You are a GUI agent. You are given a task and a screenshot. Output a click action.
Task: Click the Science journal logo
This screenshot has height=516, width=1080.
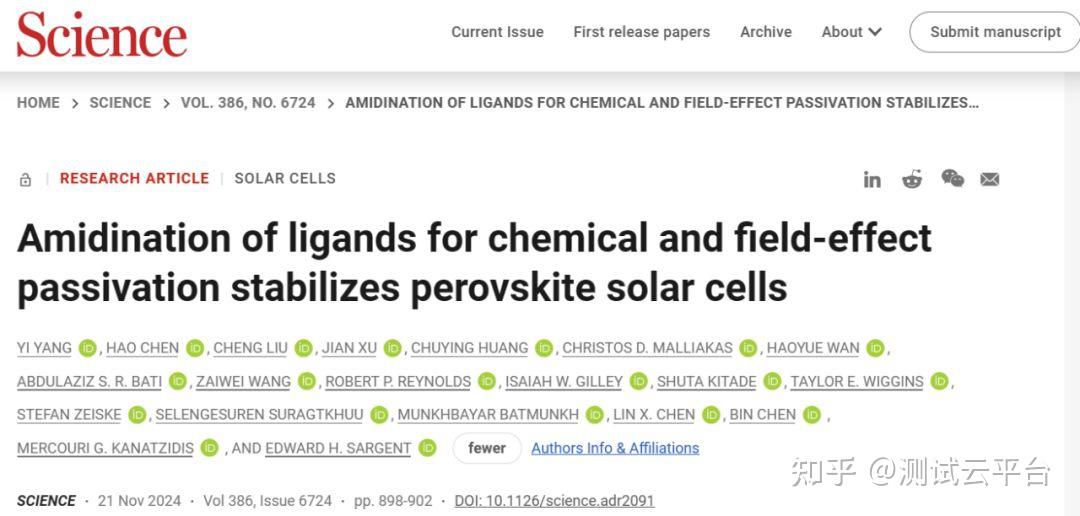[101, 35]
